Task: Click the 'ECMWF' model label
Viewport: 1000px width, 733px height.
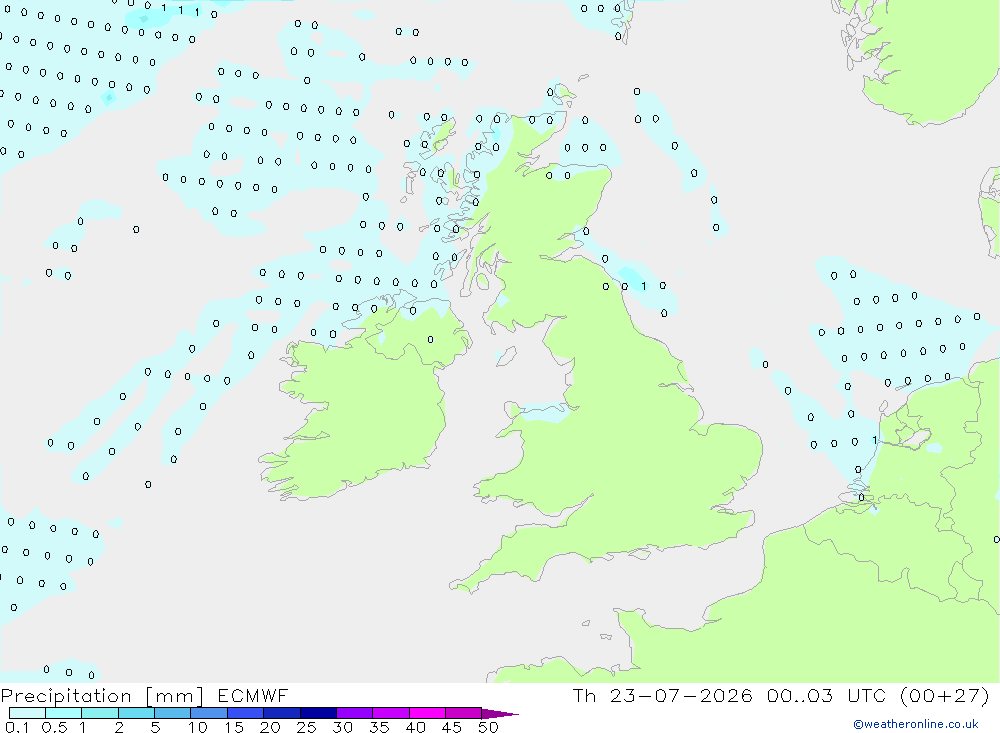Action: coord(253,696)
